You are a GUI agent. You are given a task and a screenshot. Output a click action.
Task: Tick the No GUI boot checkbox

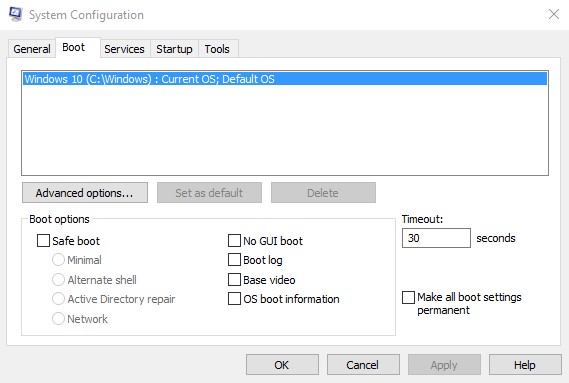coord(234,240)
